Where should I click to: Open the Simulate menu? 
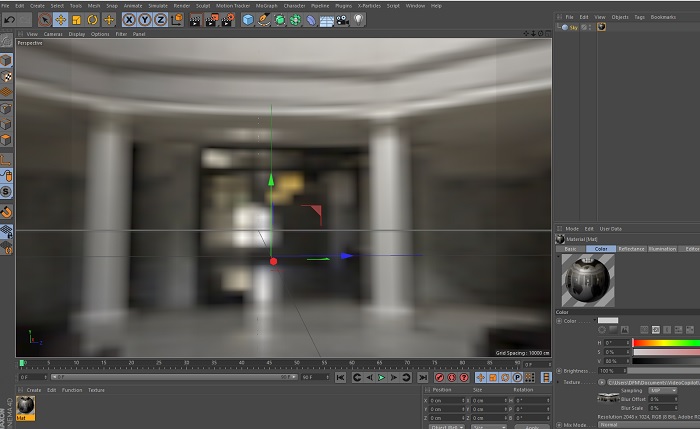pyautogui.click(x=158, y=6)
